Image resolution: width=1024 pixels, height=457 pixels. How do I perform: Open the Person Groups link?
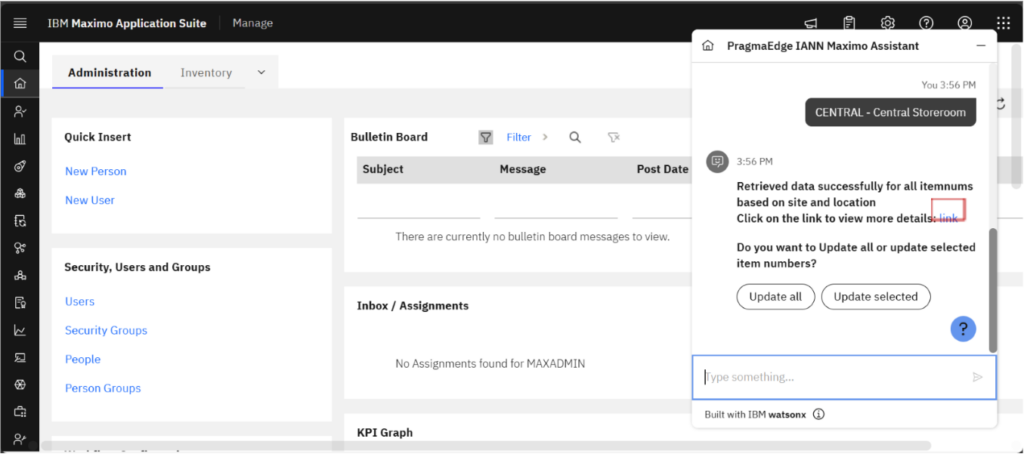[x=103, y=388]
